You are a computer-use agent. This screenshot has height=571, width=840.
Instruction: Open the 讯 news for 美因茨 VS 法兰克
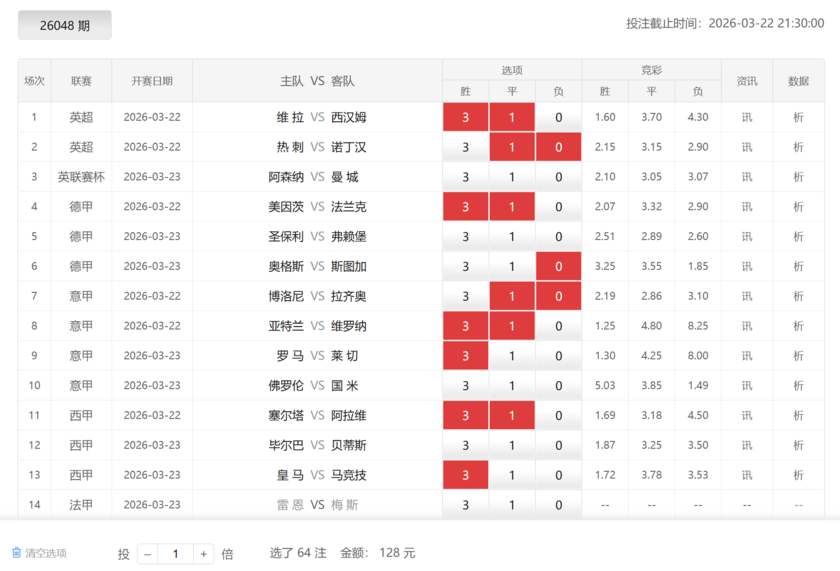point(747,207)
